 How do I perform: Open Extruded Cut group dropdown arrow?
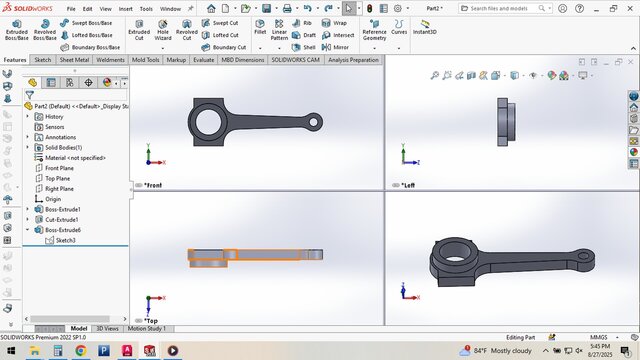pos(163,48)
